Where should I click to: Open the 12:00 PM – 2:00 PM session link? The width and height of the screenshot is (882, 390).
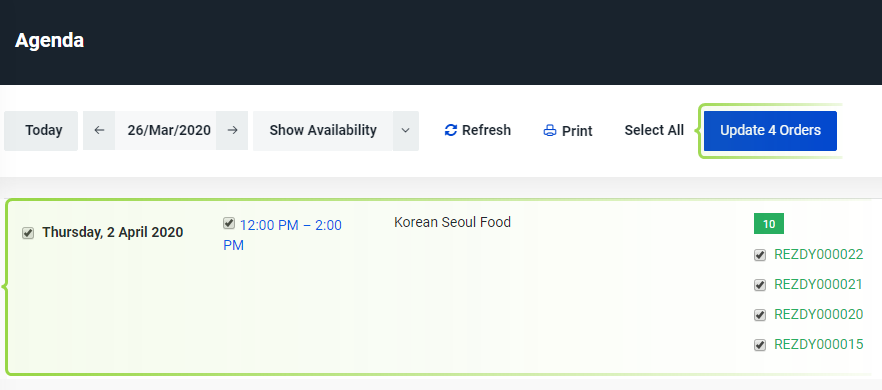(x=282, y=235)
